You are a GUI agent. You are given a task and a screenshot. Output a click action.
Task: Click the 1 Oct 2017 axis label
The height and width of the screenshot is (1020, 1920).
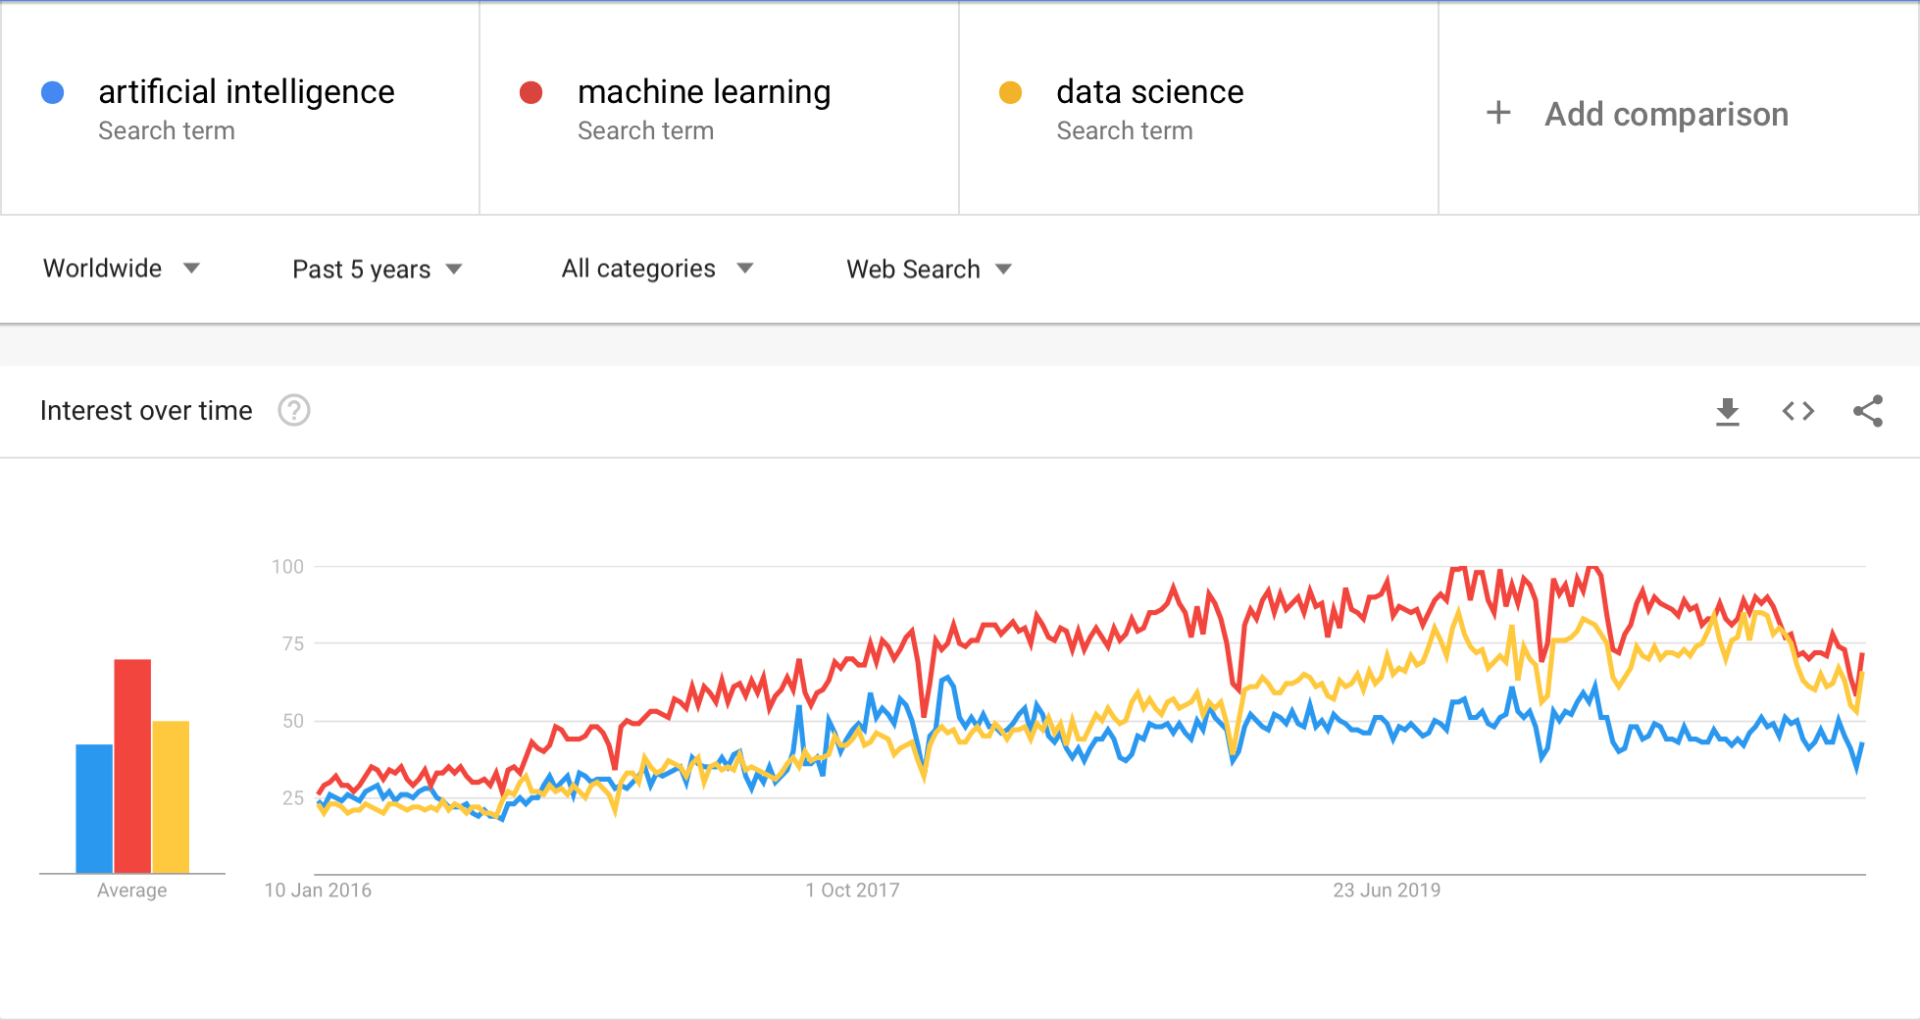click(x=853, y=889)
